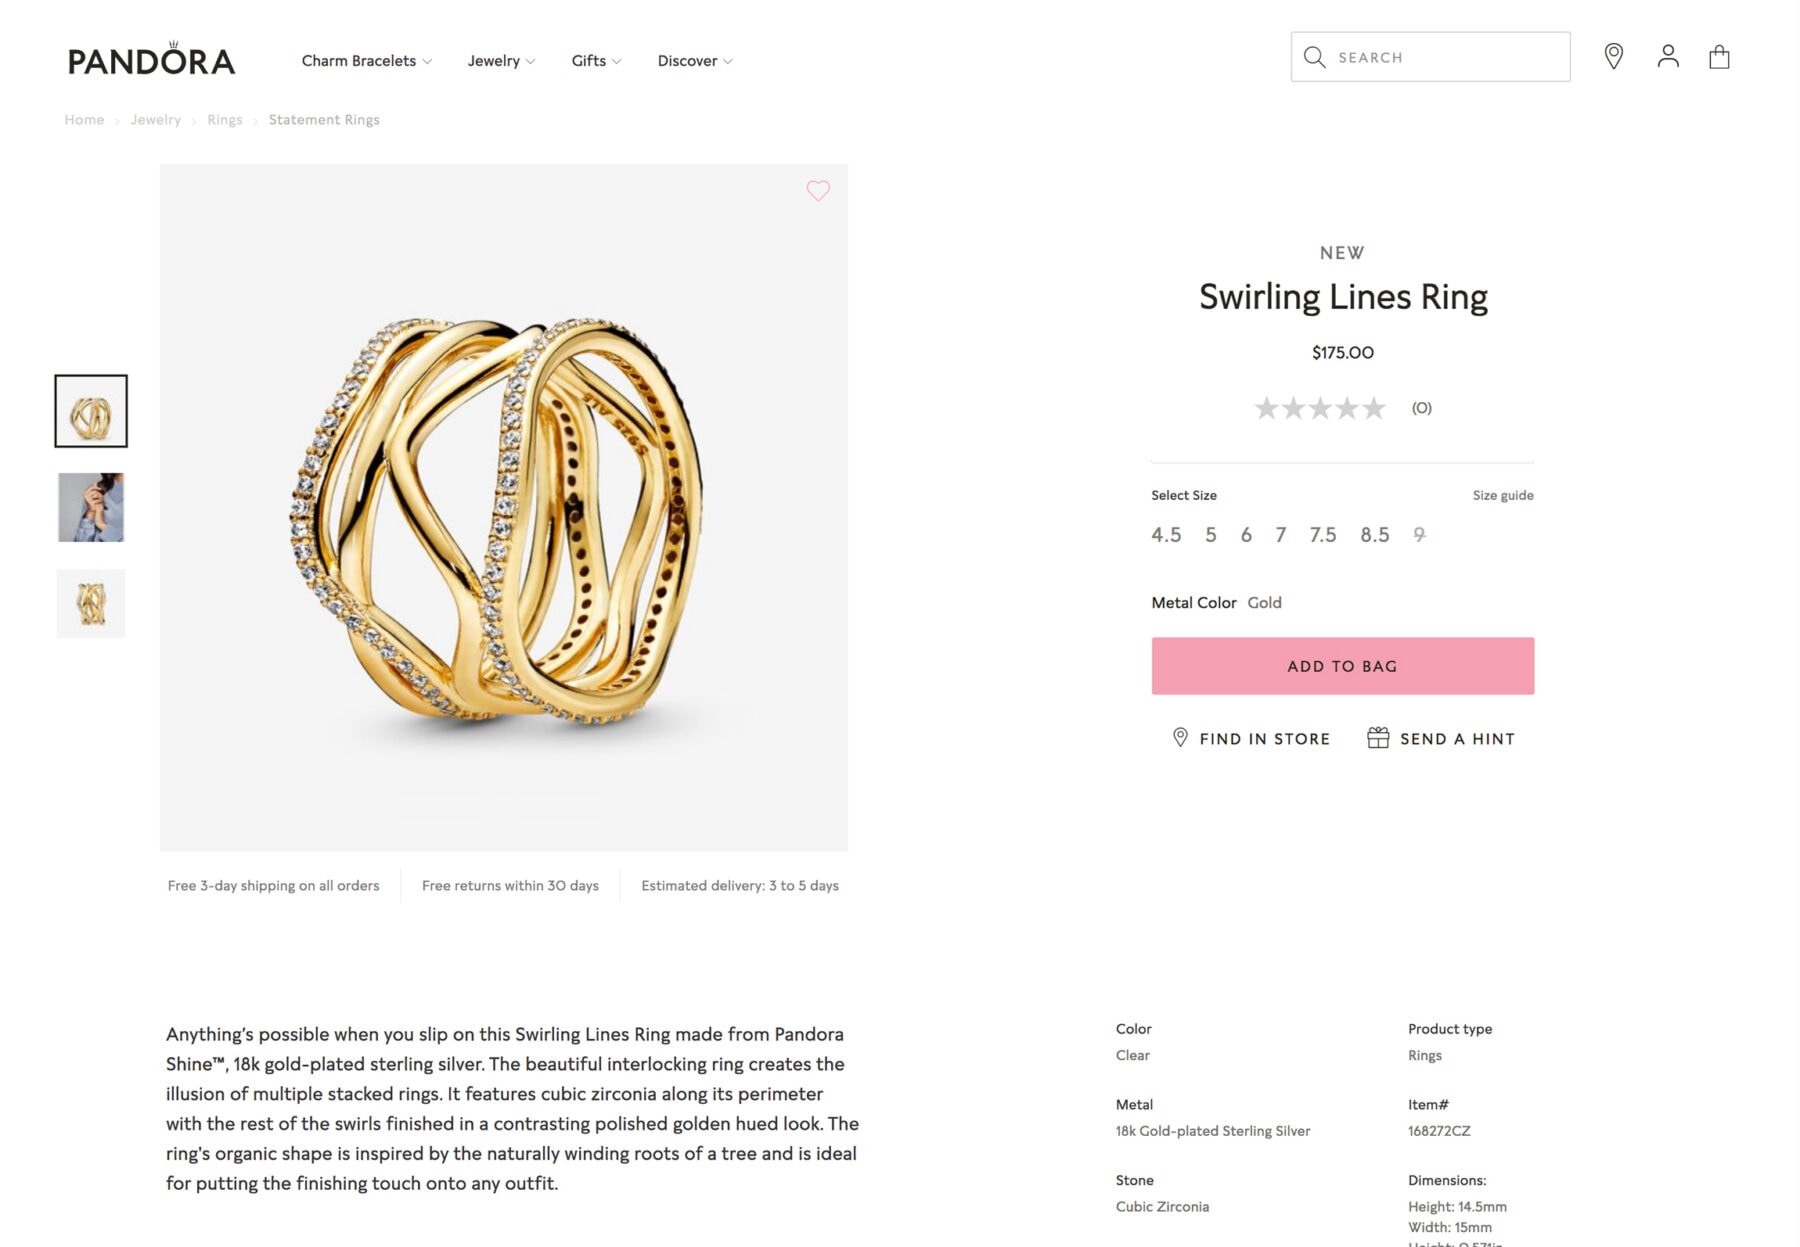Expand the Jewelry dropdown menu
The width and height of the screenshot is (1800, 1247).
(x=500, y=60)
